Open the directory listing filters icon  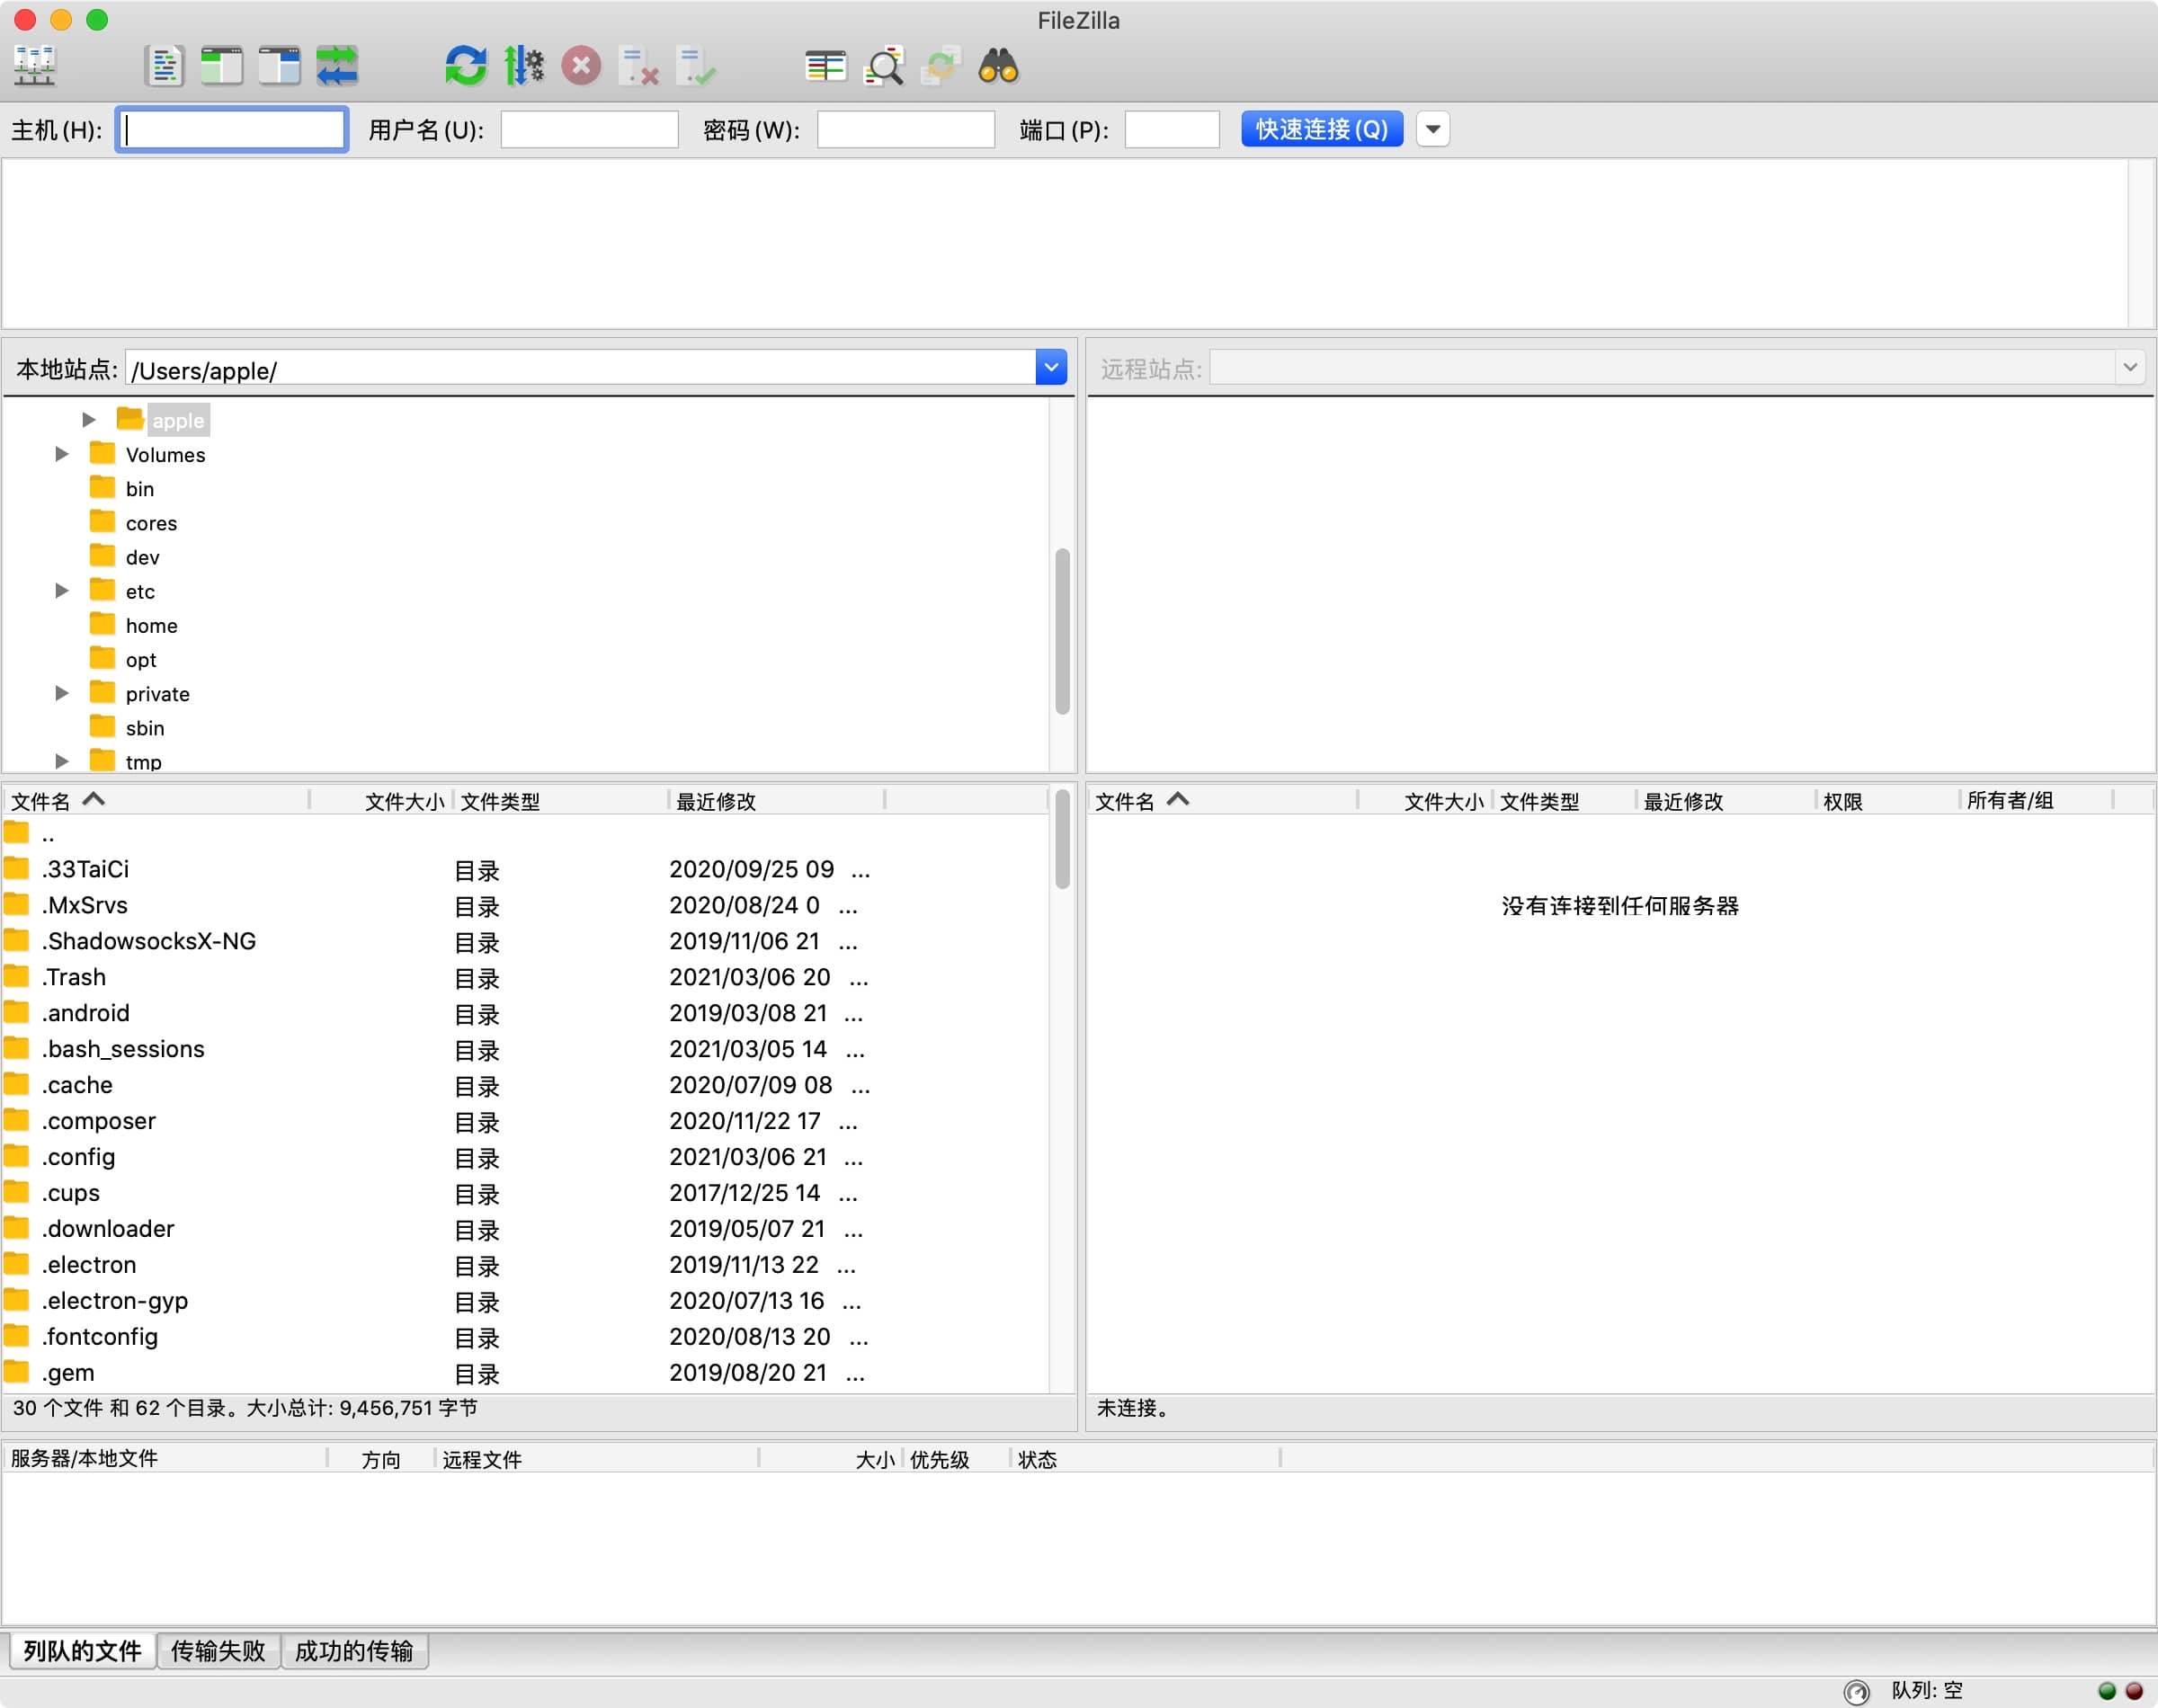pos(826,66)
